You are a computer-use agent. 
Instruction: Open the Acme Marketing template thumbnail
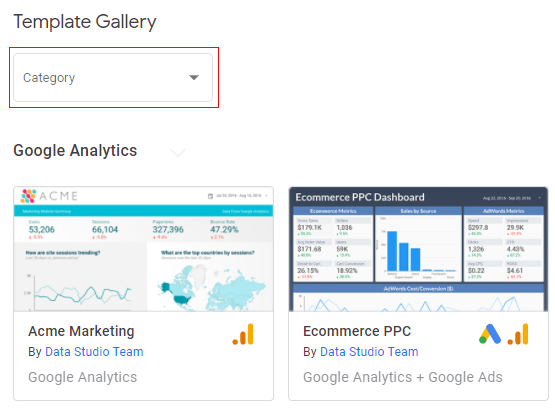coord(143,249)
